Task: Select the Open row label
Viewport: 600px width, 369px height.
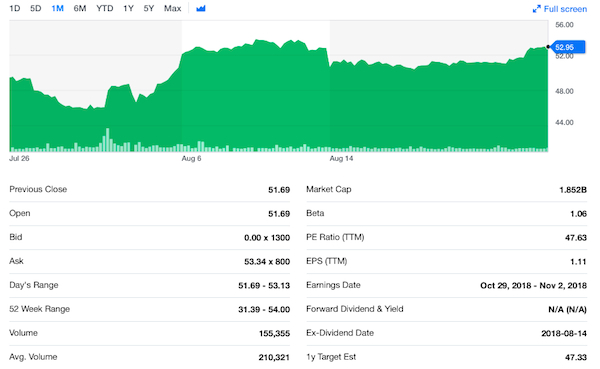Action: pyautogui.click(x=20, y=213)
